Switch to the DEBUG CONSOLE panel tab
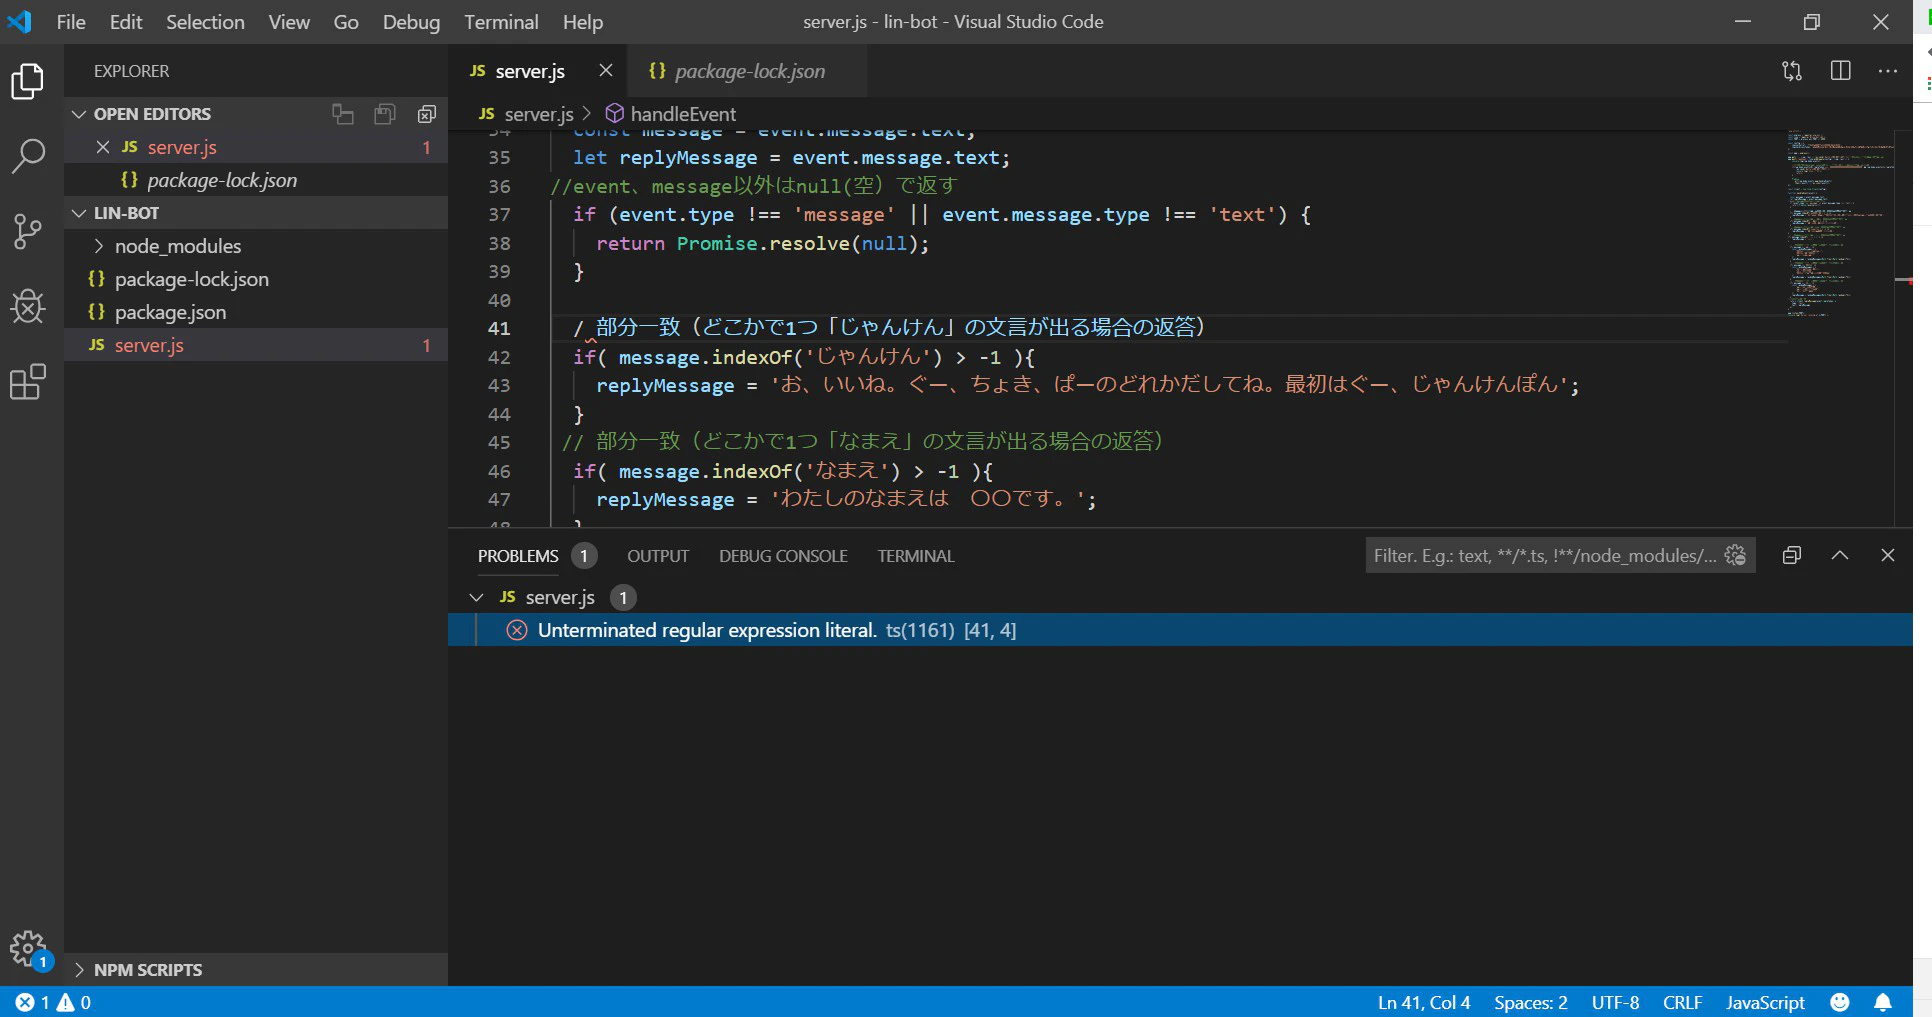1932x1017 pixels. [x=783, y=556]
